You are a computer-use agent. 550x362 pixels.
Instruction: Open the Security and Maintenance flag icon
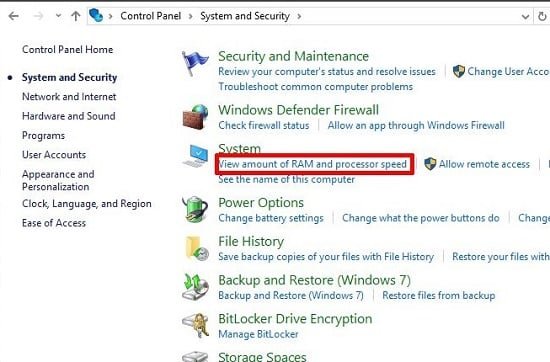[195, 63]
